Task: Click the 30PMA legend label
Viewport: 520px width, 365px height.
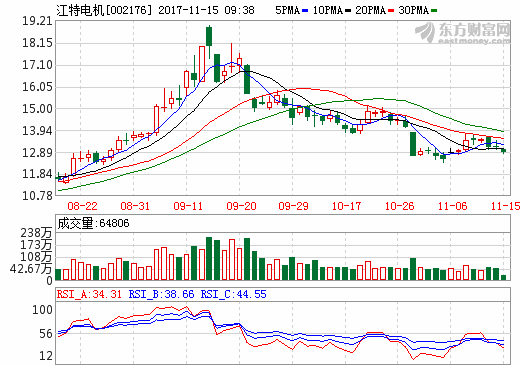Action: coord(413,10)
